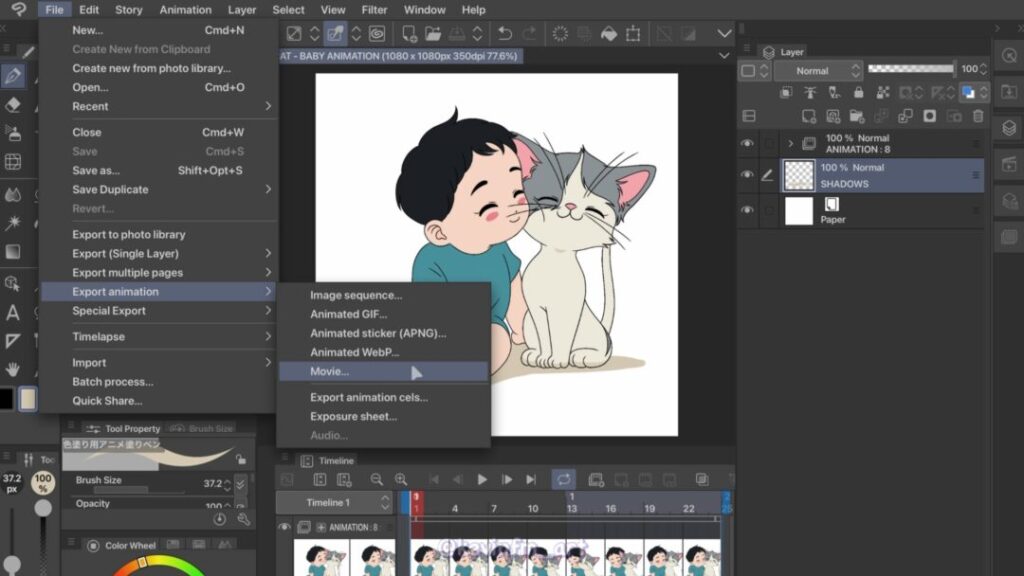
Task: Toggle loop playback in the timeline
Action: pyautogui.click(x=563, y=480)
